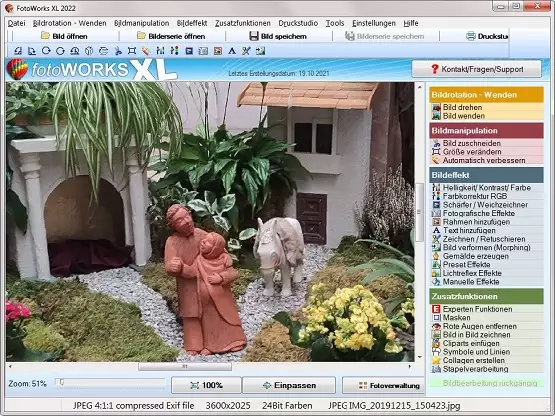Click the toolbar sharpen/blur blue square icon
The height and width of the screenshot is (416, 555).
click(189, 51)
